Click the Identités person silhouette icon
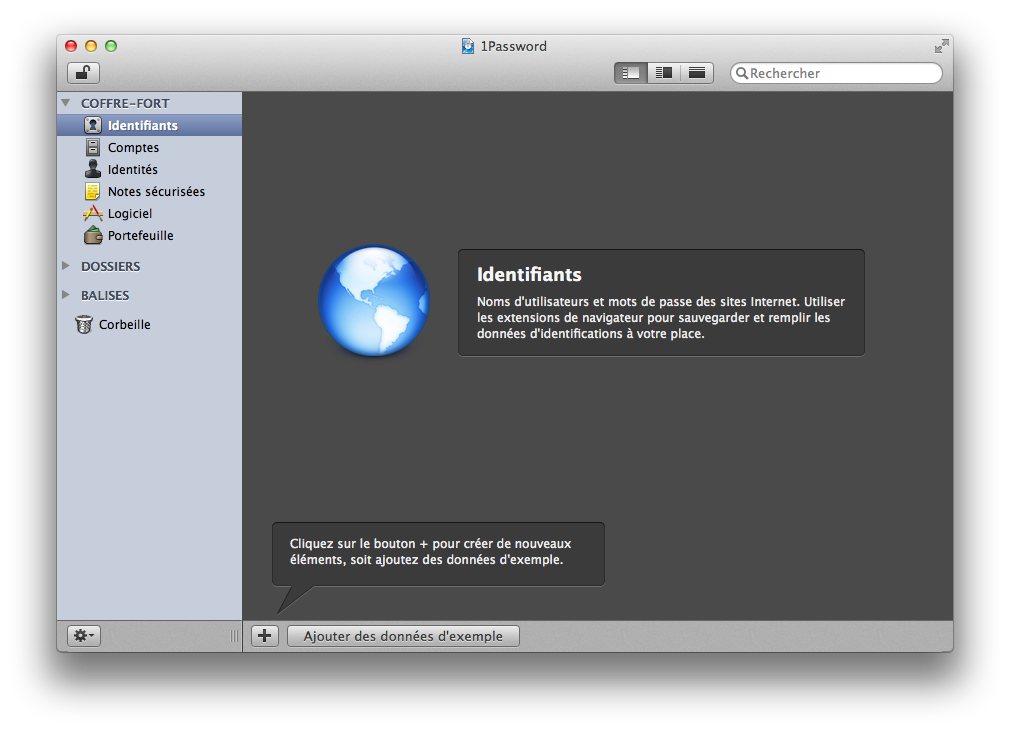Screen dimensions: 1010x731 click(x=93, y=169)
